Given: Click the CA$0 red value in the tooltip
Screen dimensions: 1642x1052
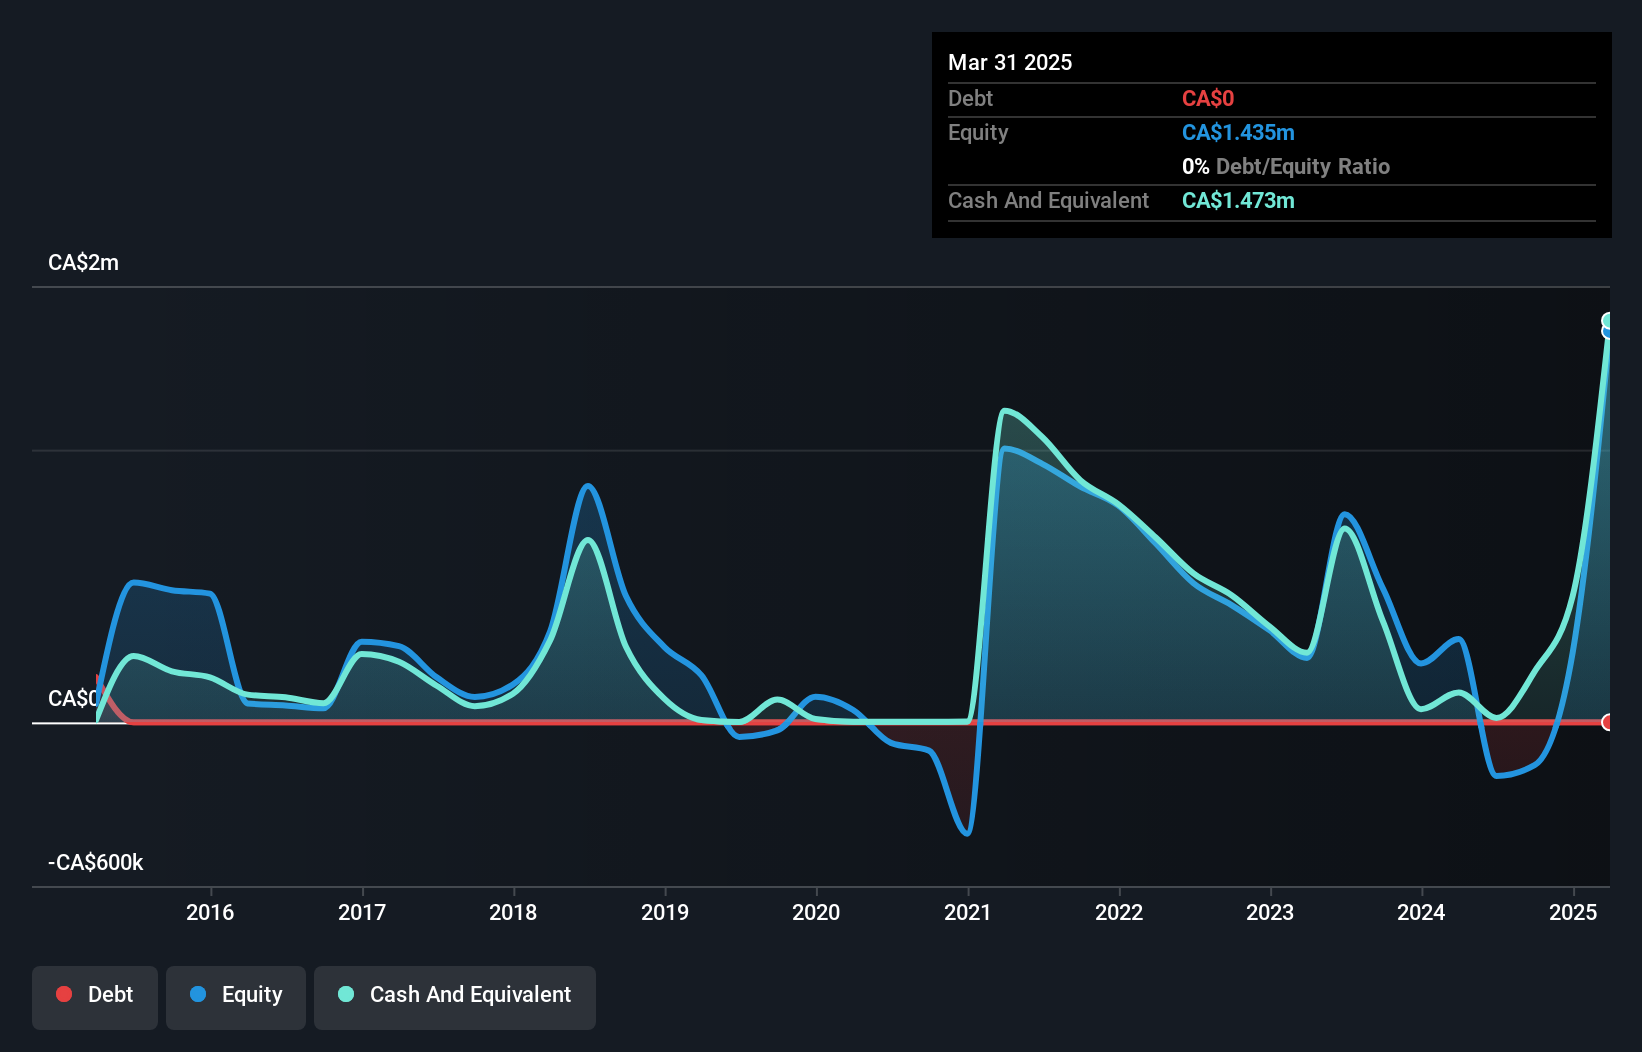Looking at the screenshot, I should [x=1208, y=98].
